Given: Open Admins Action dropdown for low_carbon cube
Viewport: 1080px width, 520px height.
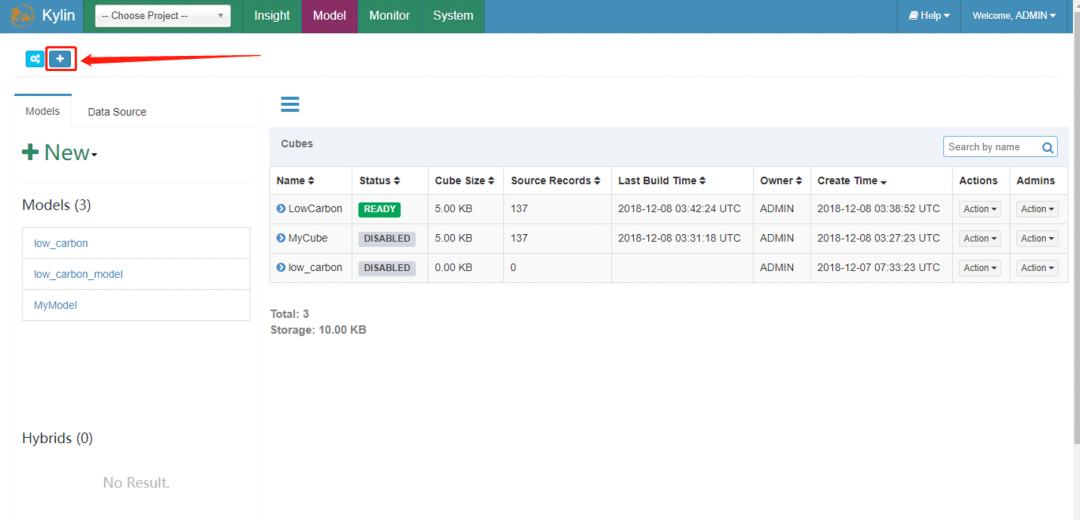Looking at the screenshot, I should 1037,268.
